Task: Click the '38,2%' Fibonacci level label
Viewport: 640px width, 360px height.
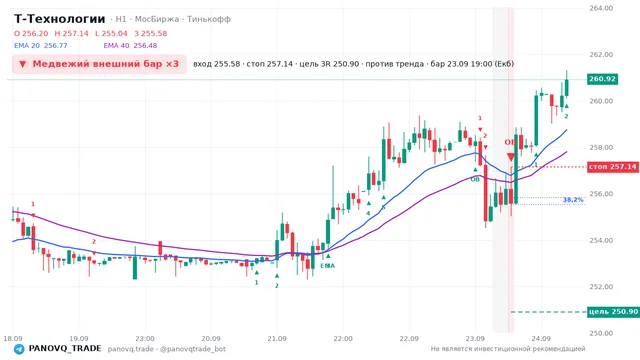Action: click(573, 200)
